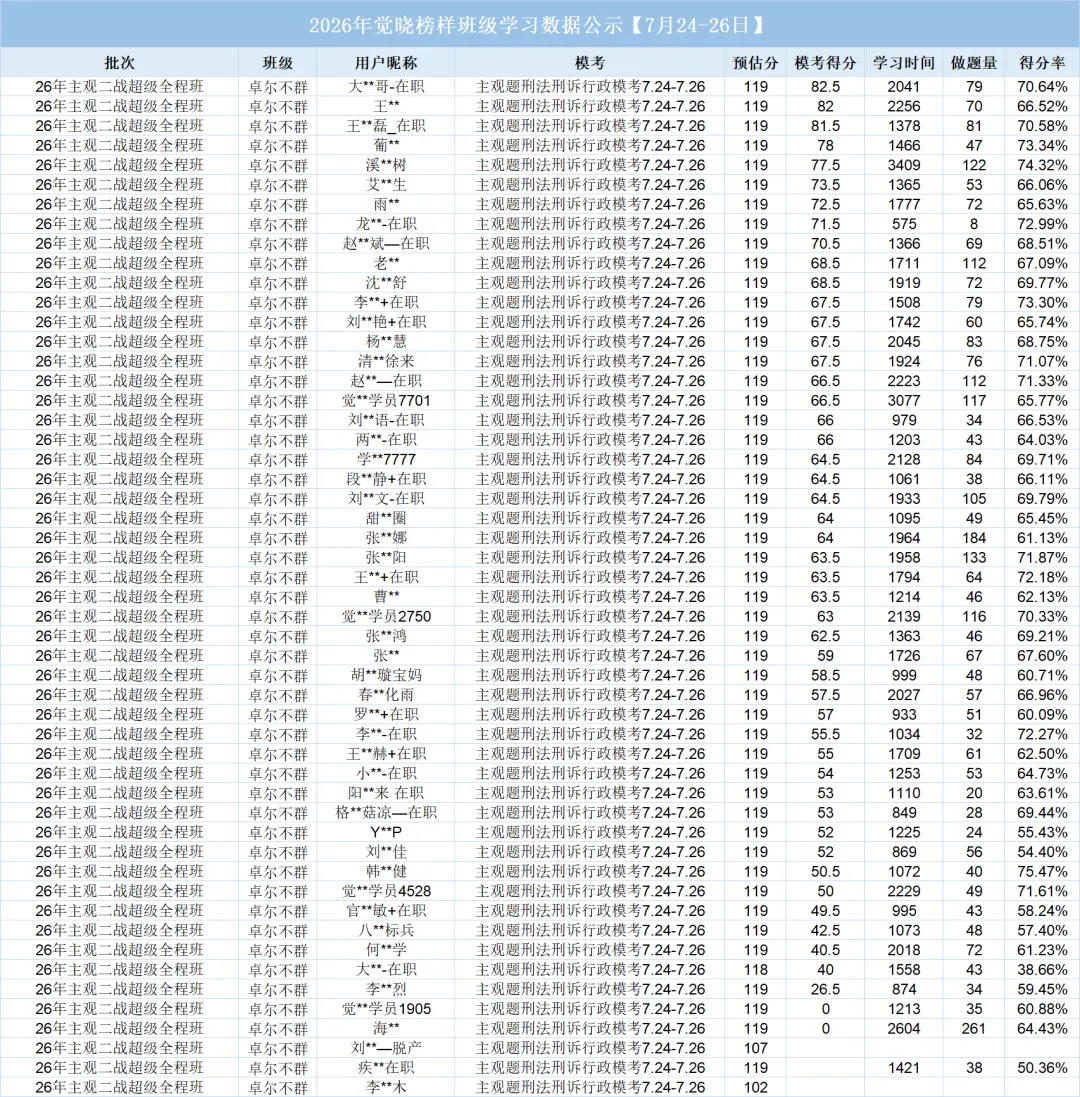Select nickname cell "段**静+在职"
Screen dimensions: 1080x1097
[x=386, y=479]
